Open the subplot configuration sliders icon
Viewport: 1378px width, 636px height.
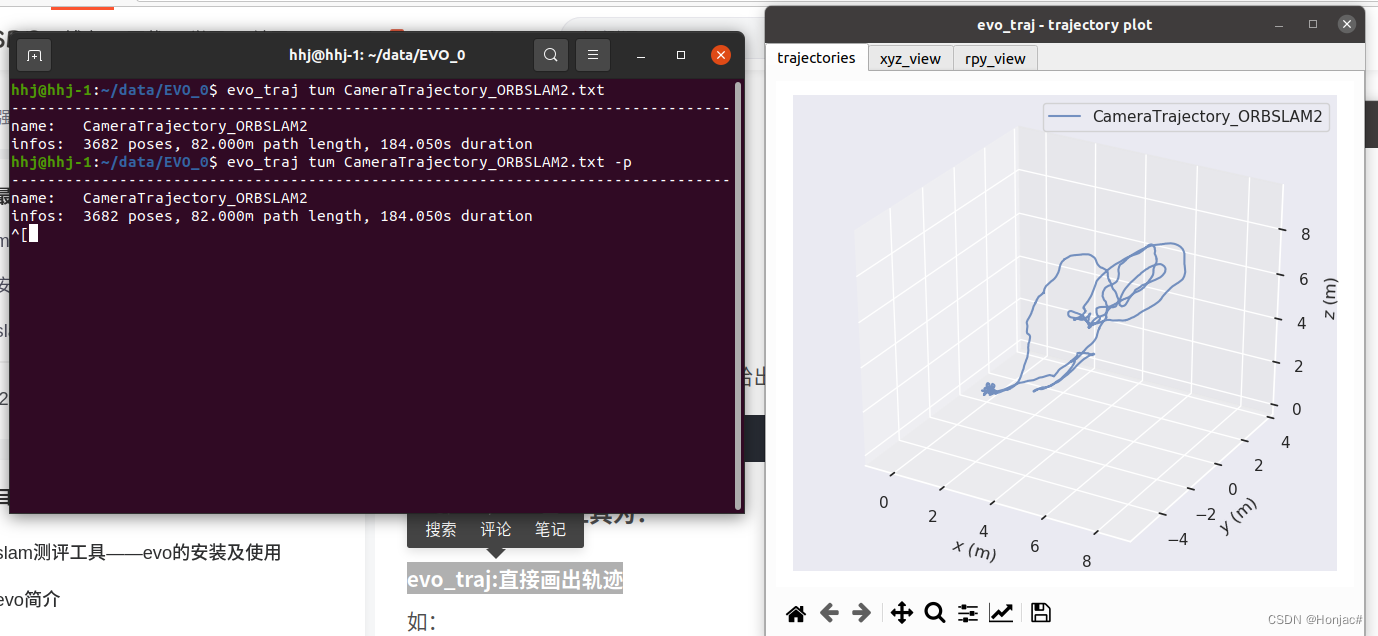click(967, 612)
